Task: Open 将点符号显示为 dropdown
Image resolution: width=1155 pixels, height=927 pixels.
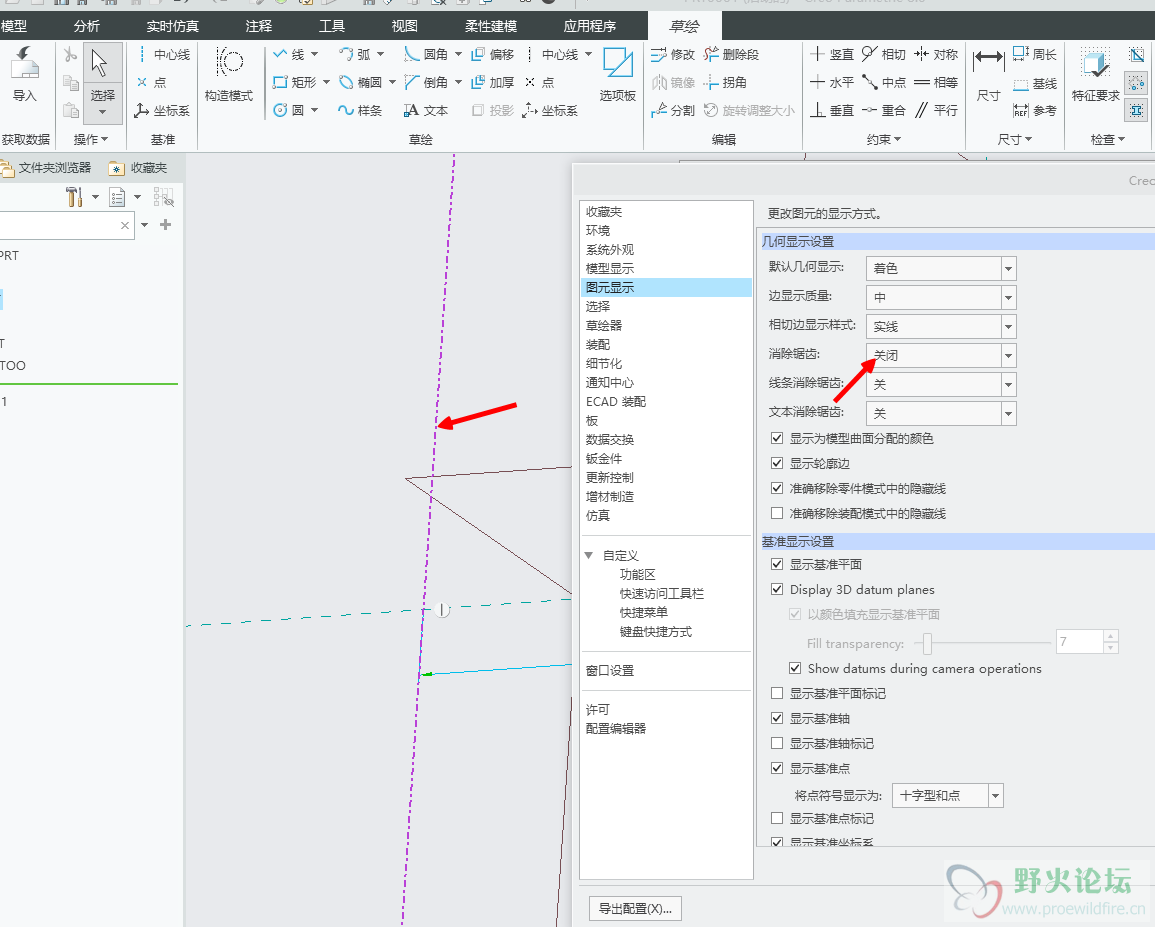Action: [947, 796]
